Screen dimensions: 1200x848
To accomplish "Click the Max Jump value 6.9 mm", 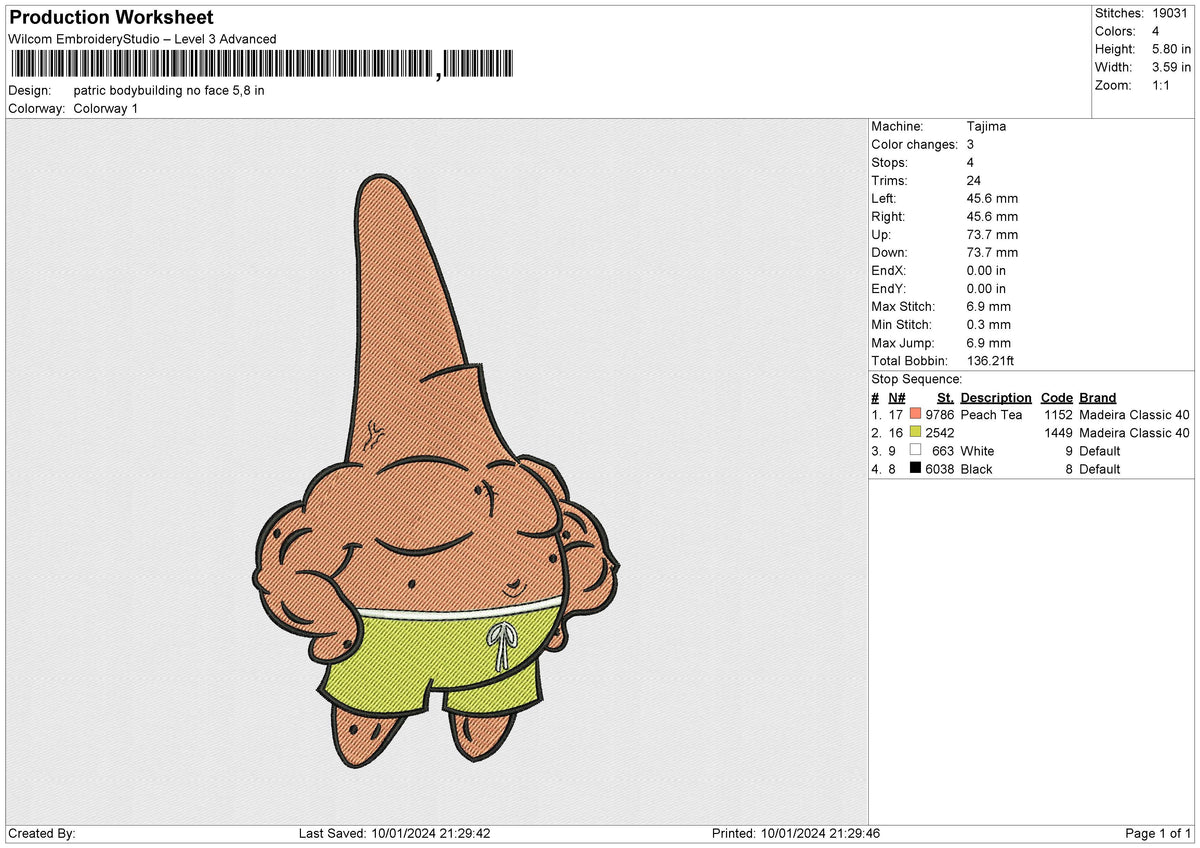I will pyautogui.click(x=989, y=342).
